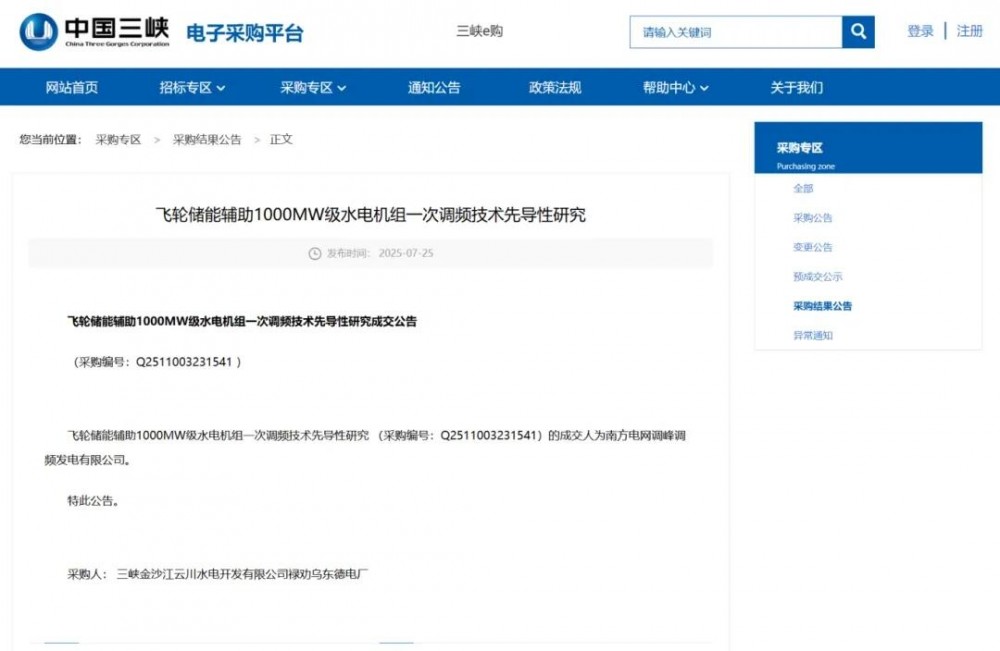Click the search magnifier icon
The height and width of the screenshot is (651, 1000).
coord(857,31)
